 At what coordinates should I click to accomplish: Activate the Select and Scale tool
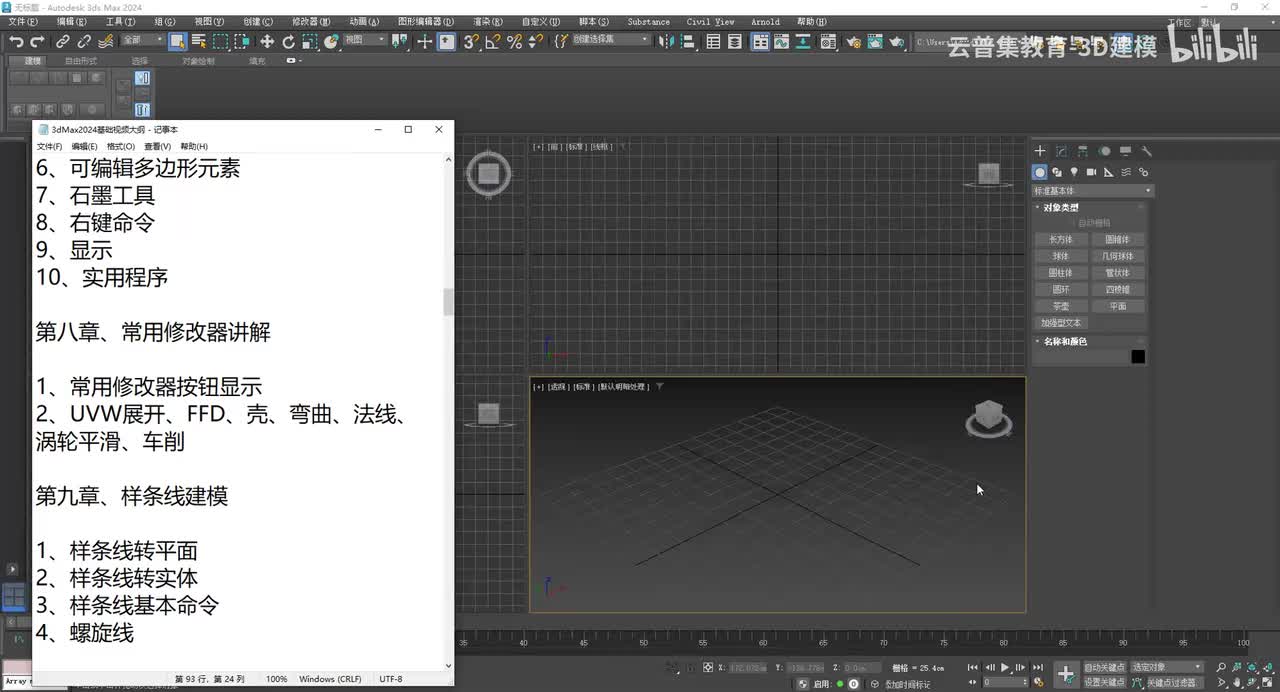tap(310, 41)
